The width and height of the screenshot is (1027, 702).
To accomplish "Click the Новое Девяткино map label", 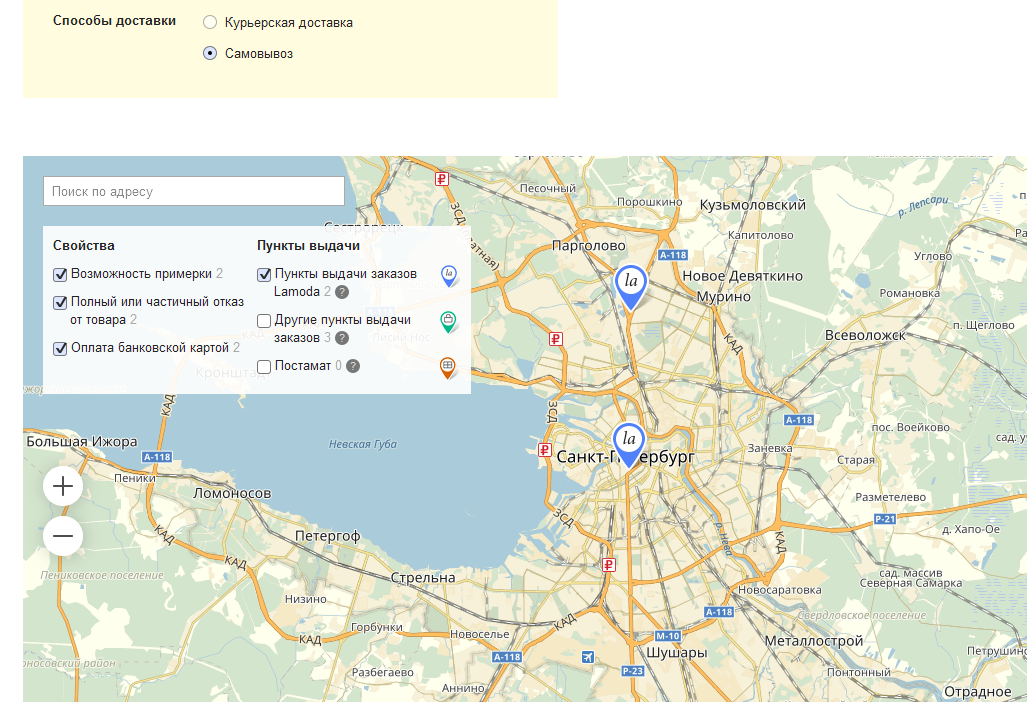I will (743, 276).
